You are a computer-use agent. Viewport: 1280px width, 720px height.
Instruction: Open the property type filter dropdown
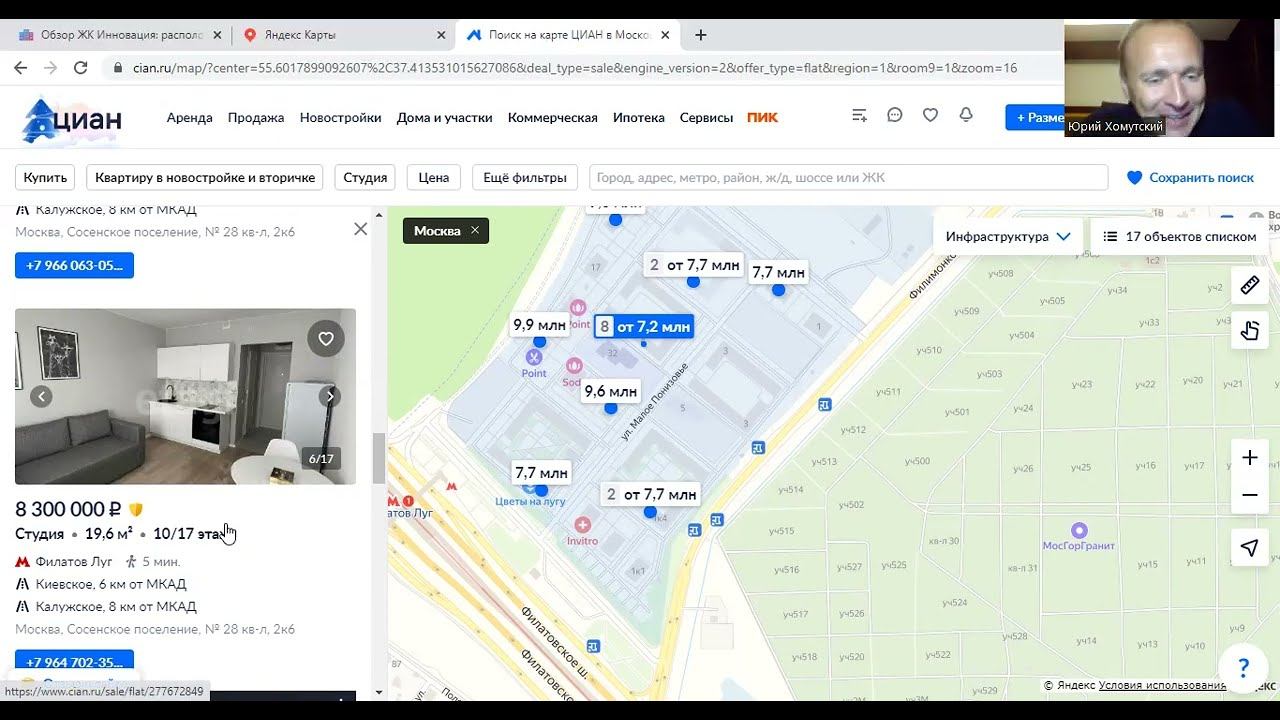click(x=205, y=177)
